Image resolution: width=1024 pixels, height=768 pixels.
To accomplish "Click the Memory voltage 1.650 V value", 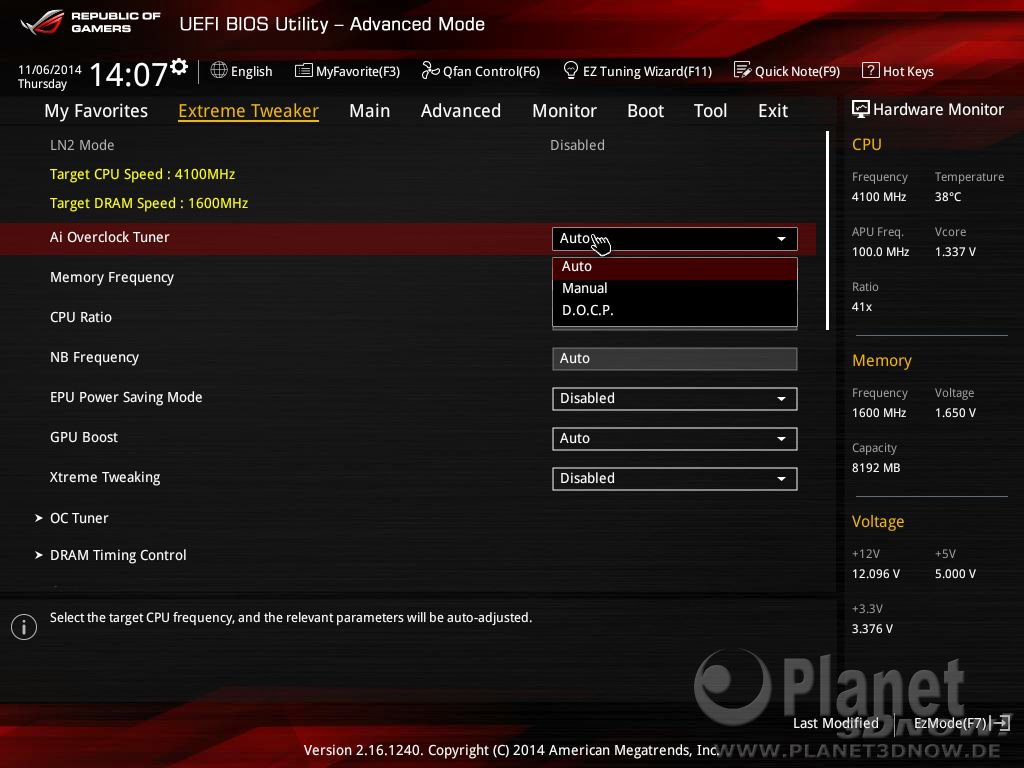I will point(955,413).
